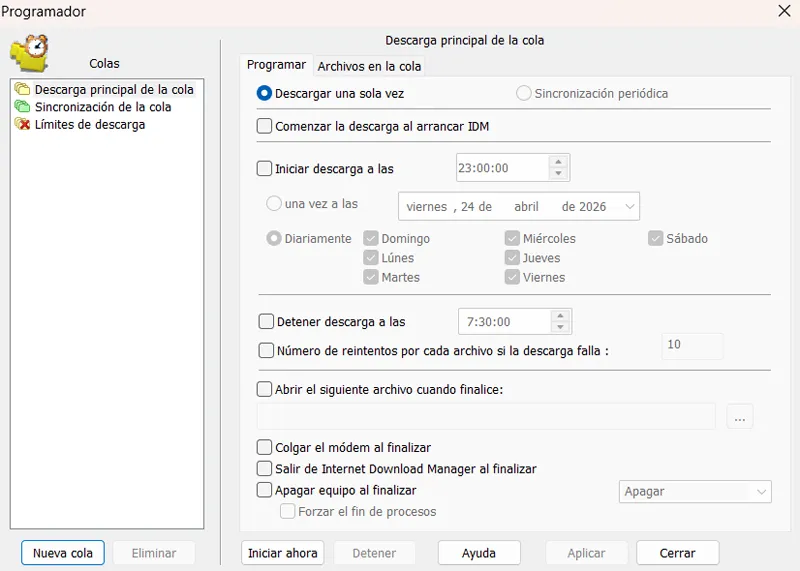Open the 'Archivos en la cola' tab
The width and height of the screenshot is (800, 571).
click(369, 66)
